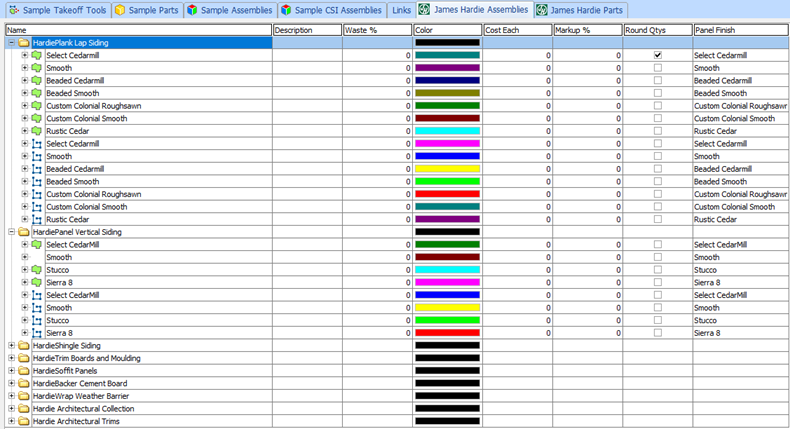Click the Sample CSI Assemblies cube icon
The image size is (790, 429).
286,10
